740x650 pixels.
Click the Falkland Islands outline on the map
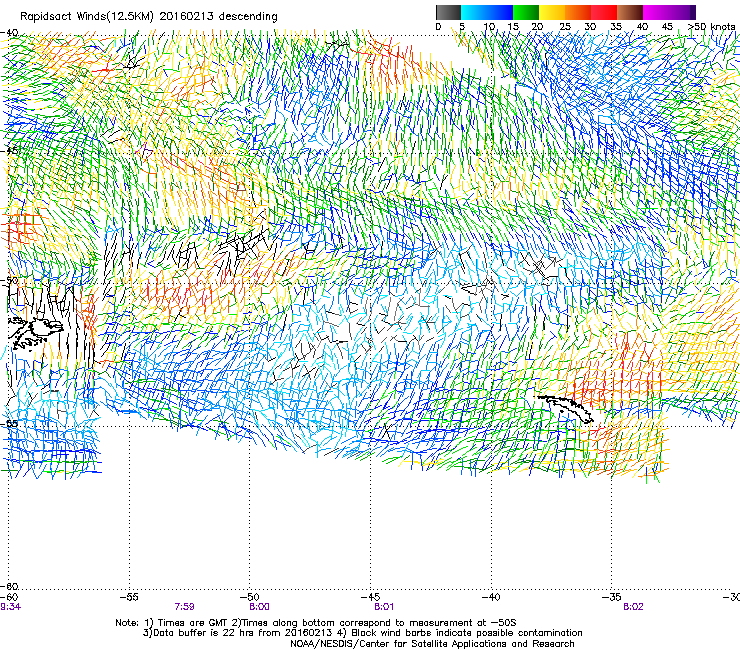[36, 332]
